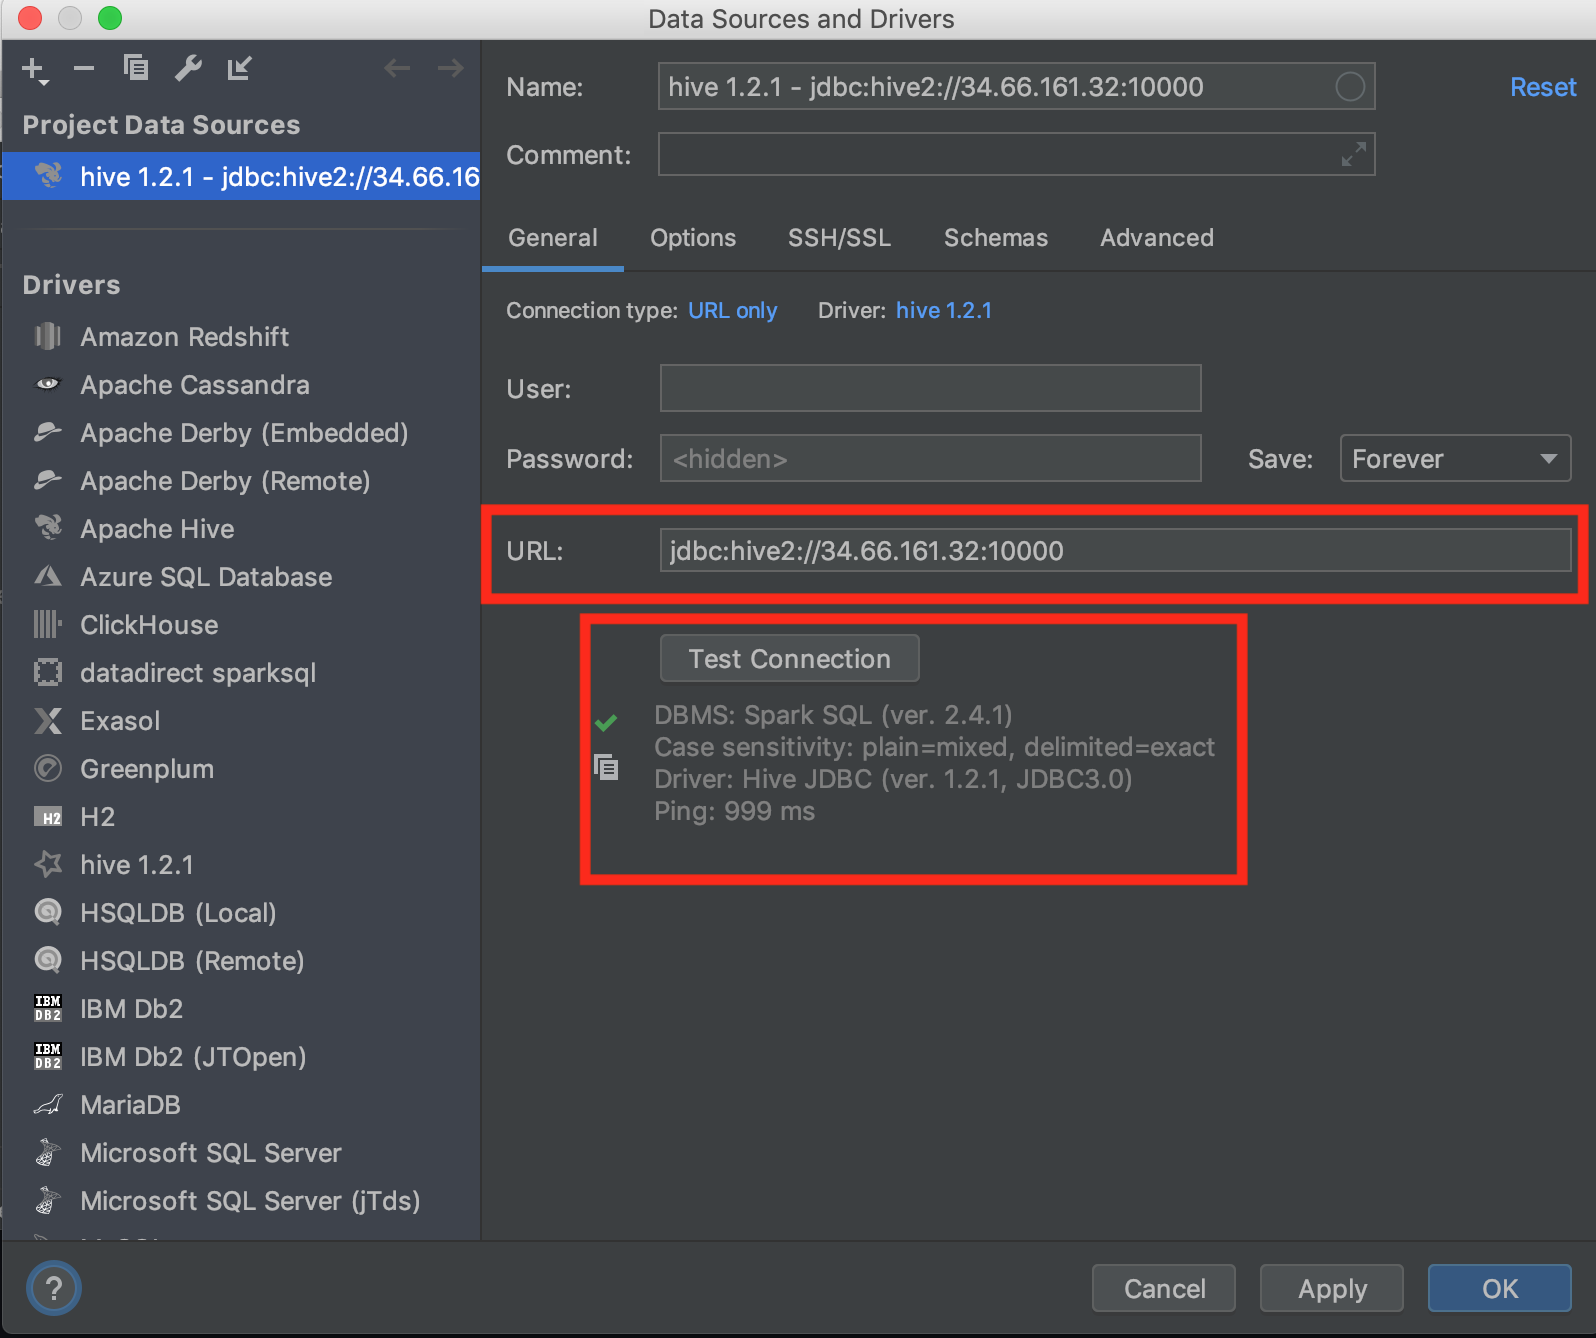Select HSQLDB (Local) driver
This screenshot has height=1338, width=1596.
pos(240,913)
